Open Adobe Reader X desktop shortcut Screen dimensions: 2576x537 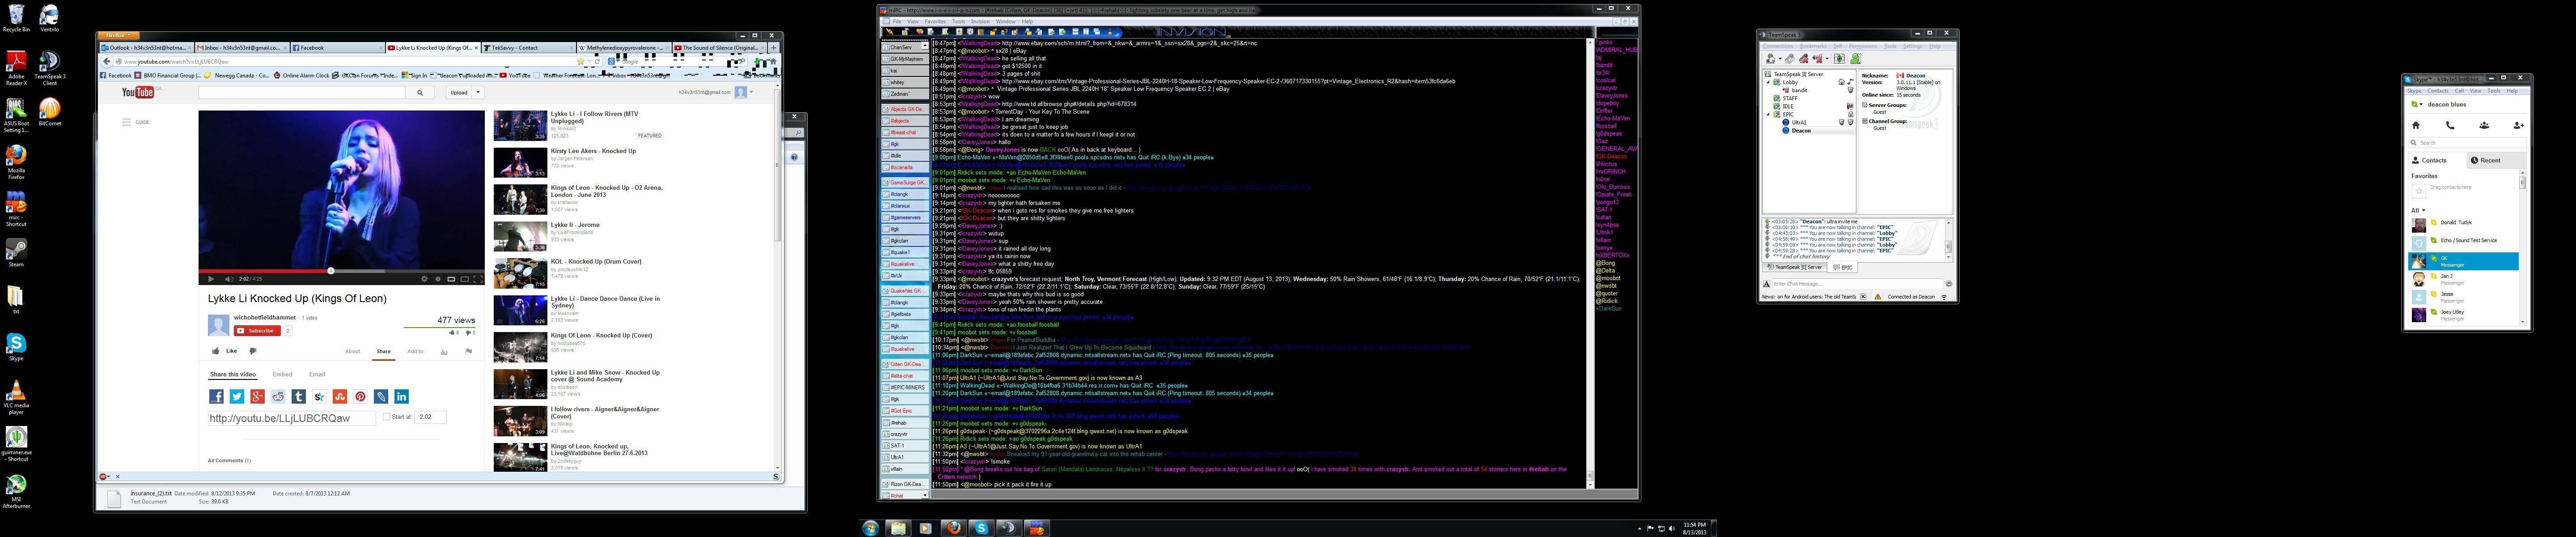click(x=16, y=68)
